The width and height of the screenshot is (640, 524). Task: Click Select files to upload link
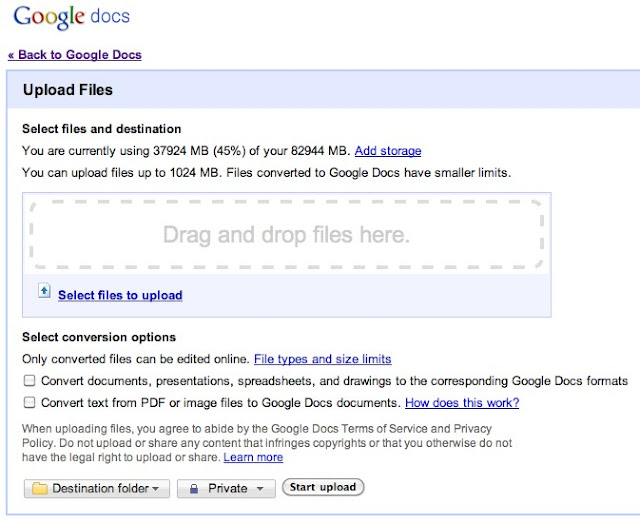[x=120, y=296]
